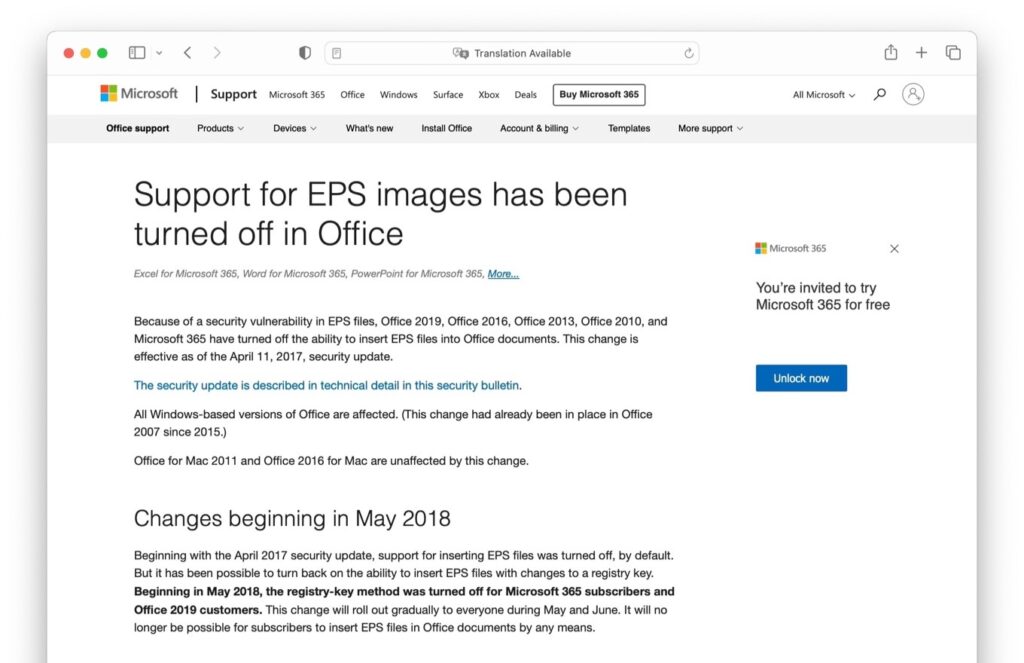Reload the page with the refresh icon
This screenshot has height=663, width=1024.
[x=689, y=53]
